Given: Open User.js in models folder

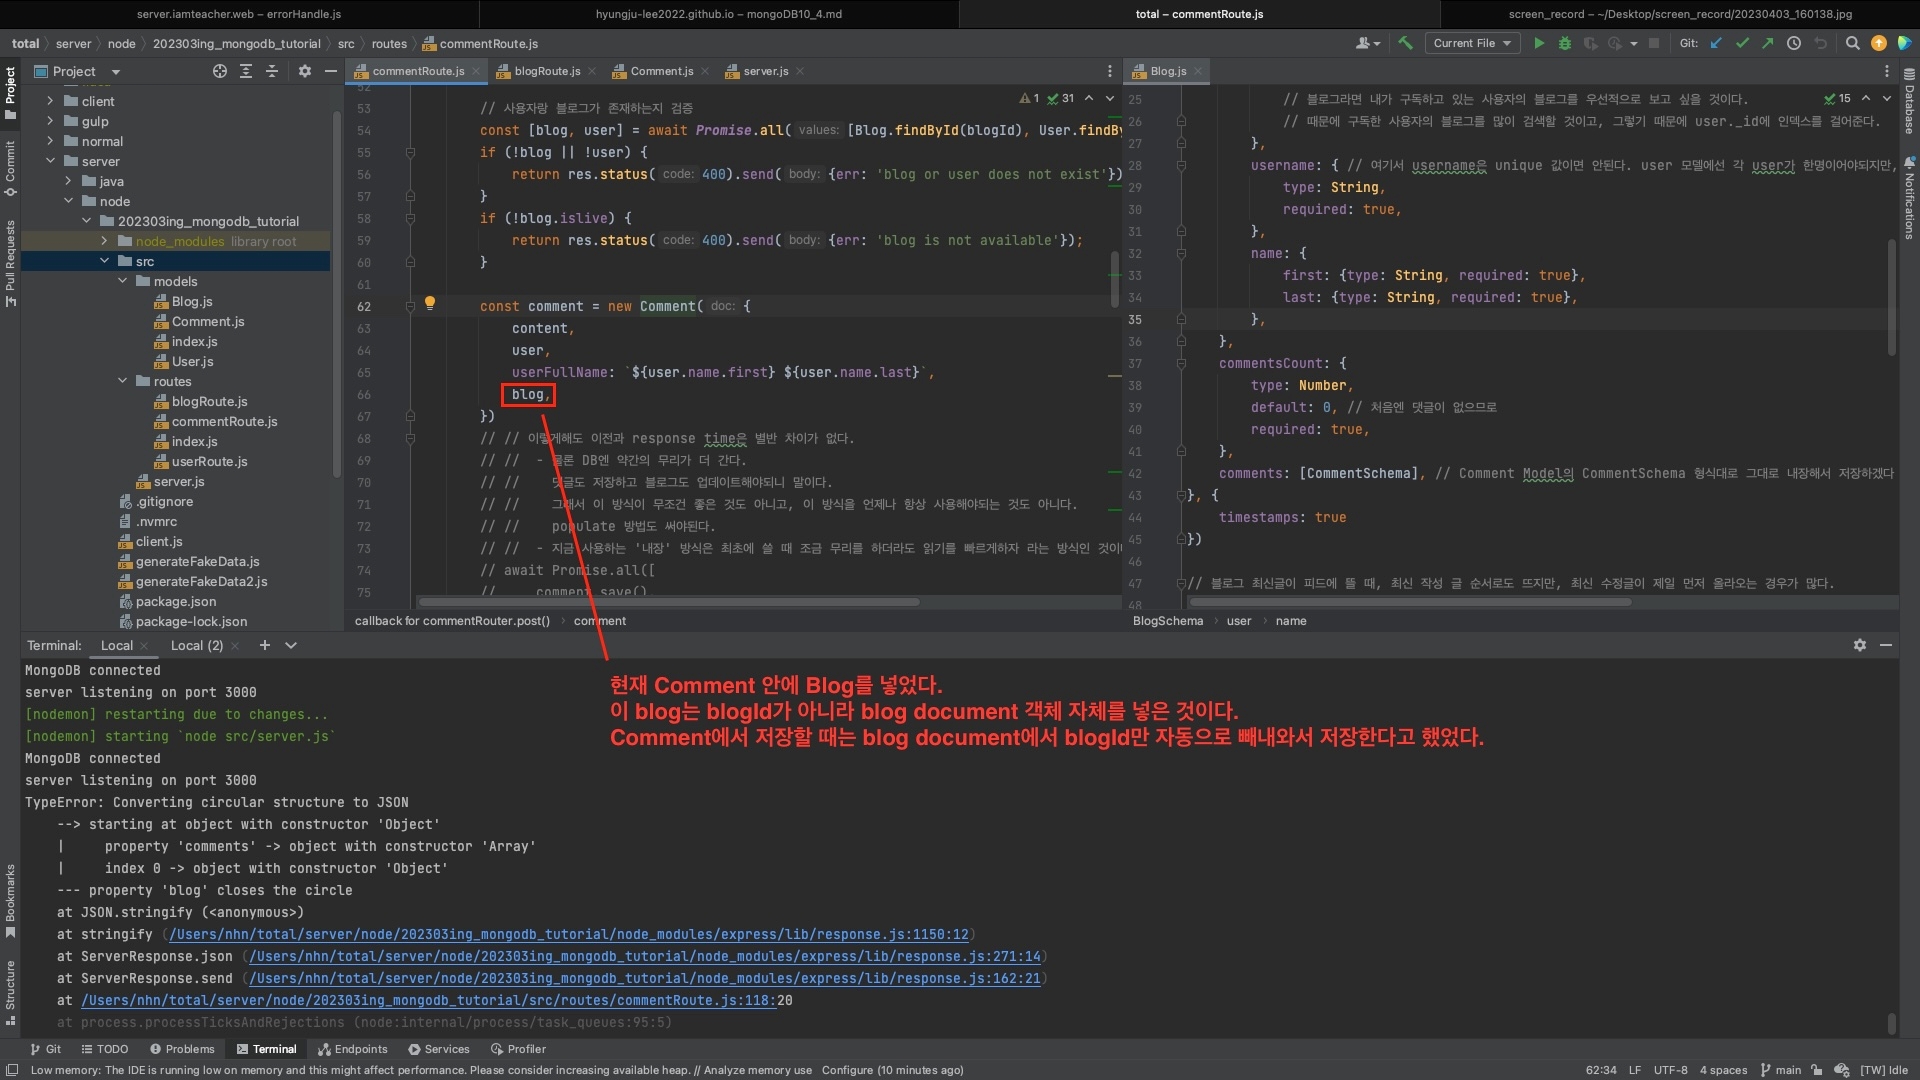Looking at the screenshot, I should point(192,361).
